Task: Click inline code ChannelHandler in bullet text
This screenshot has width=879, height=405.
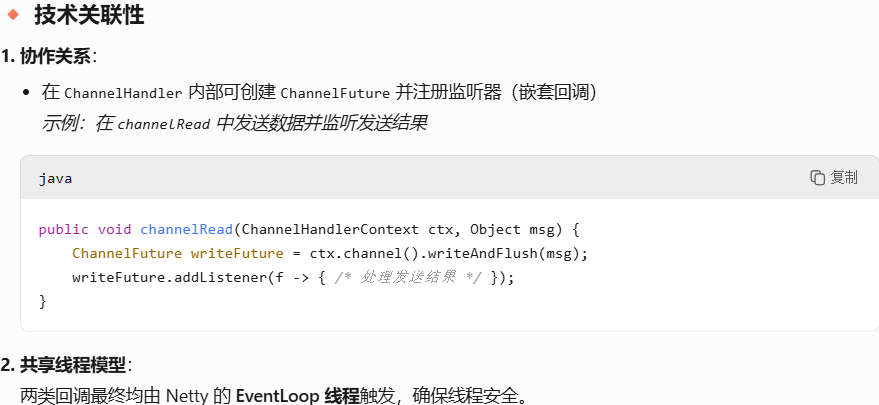Action: coord(123,93)
